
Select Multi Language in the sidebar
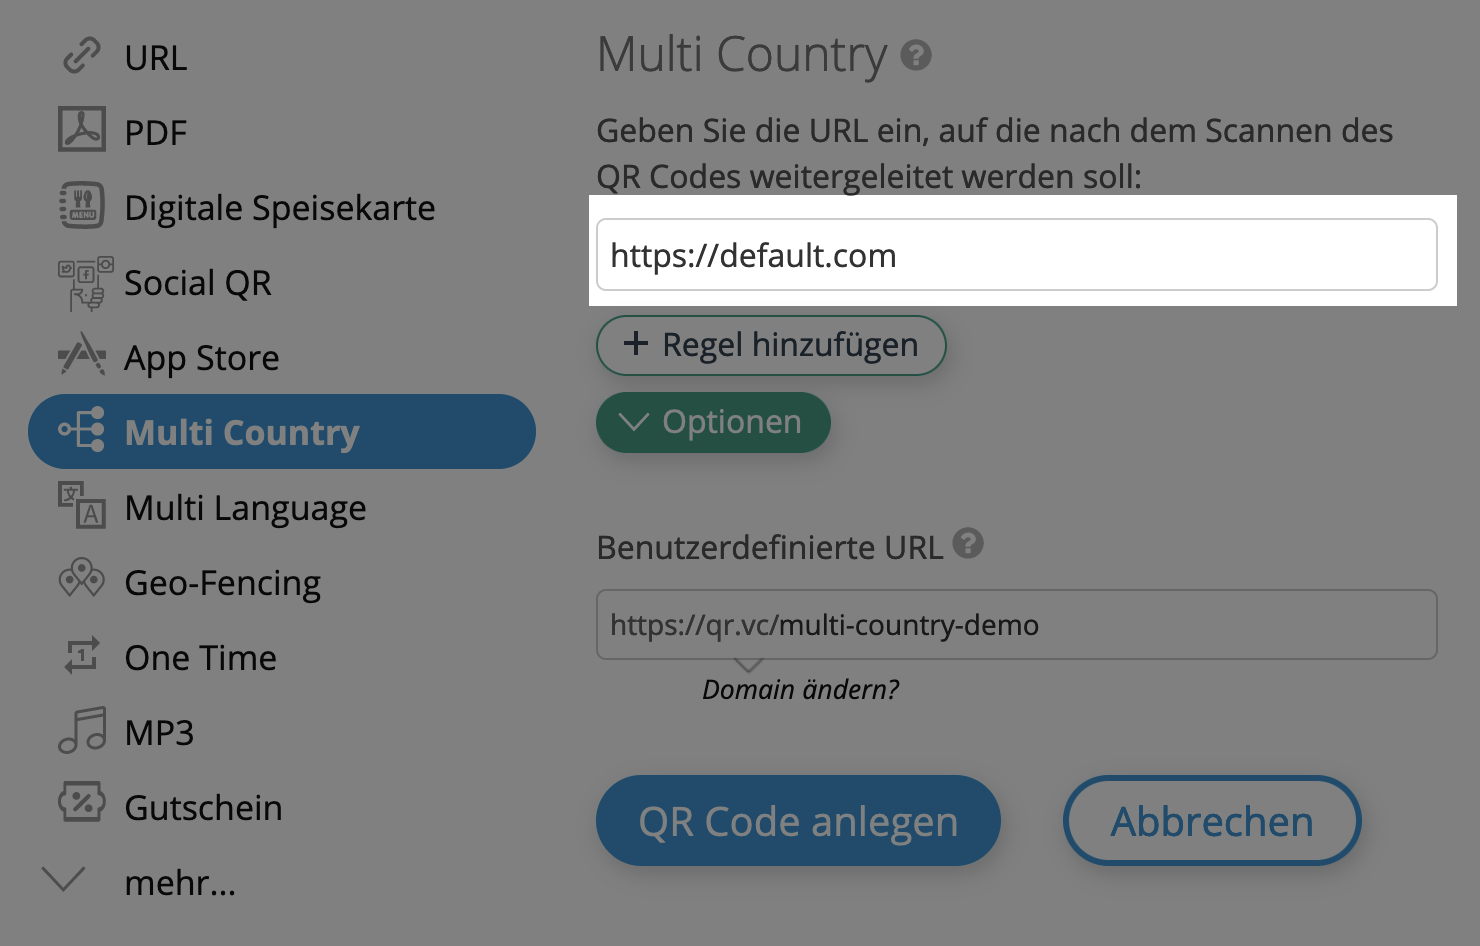pos(245,507)
